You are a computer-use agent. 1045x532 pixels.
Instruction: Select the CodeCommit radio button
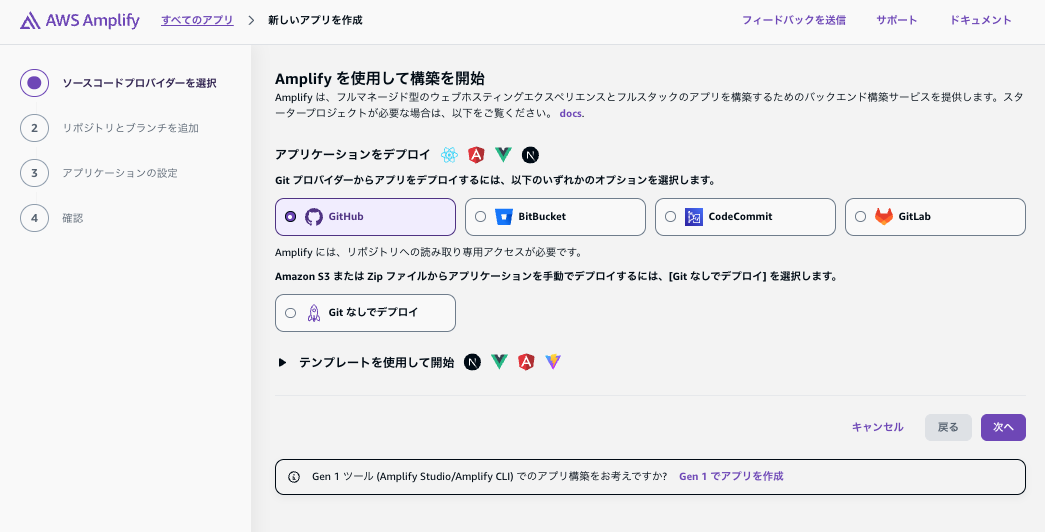point(670,217)
